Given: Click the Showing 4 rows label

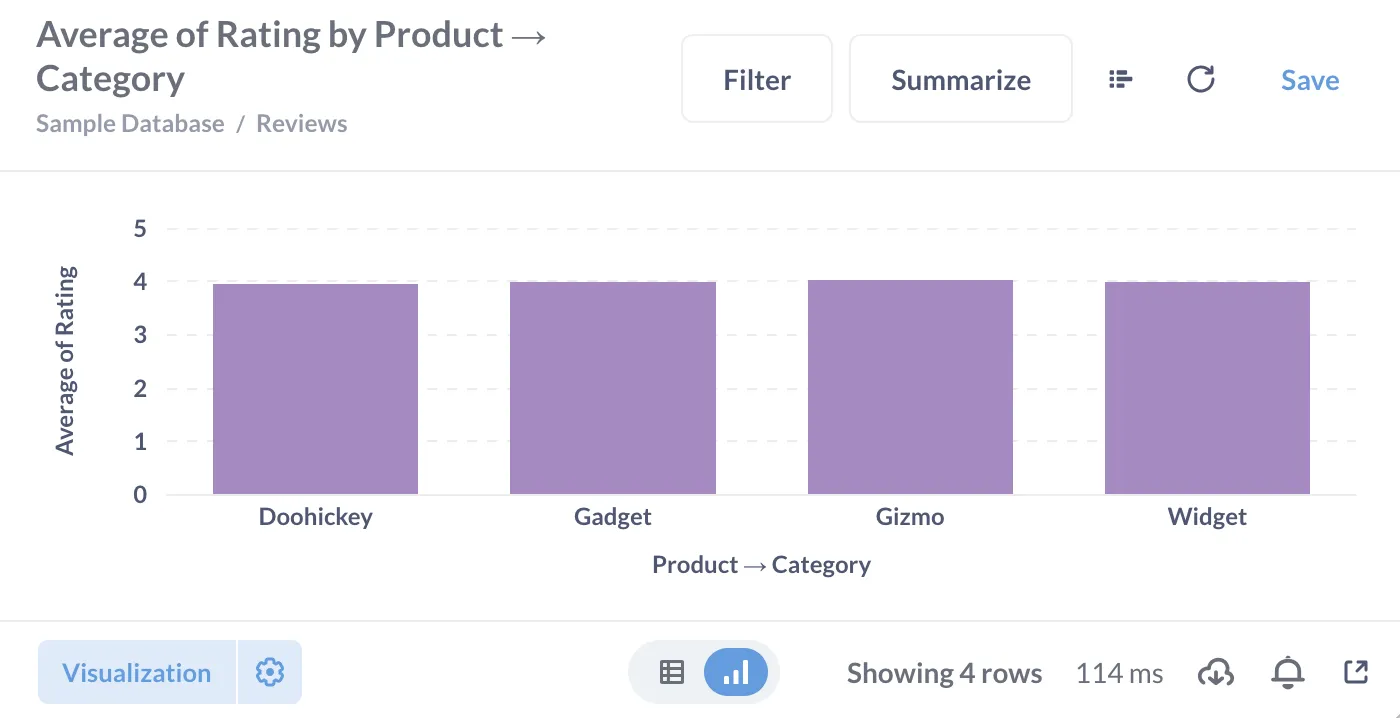Looking at the screenshot, I should tap(944, 672).
